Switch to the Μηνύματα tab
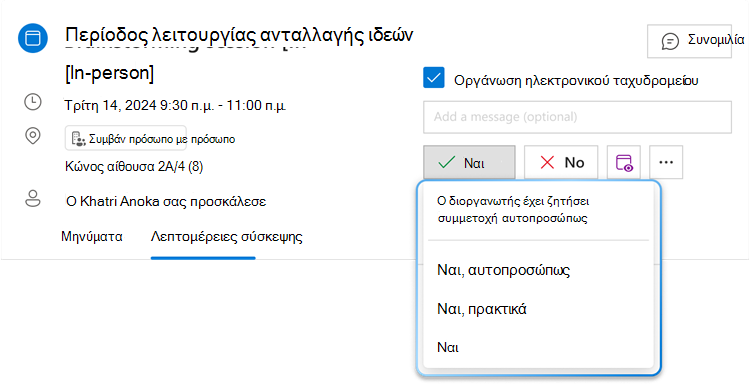 pos(92,236)
